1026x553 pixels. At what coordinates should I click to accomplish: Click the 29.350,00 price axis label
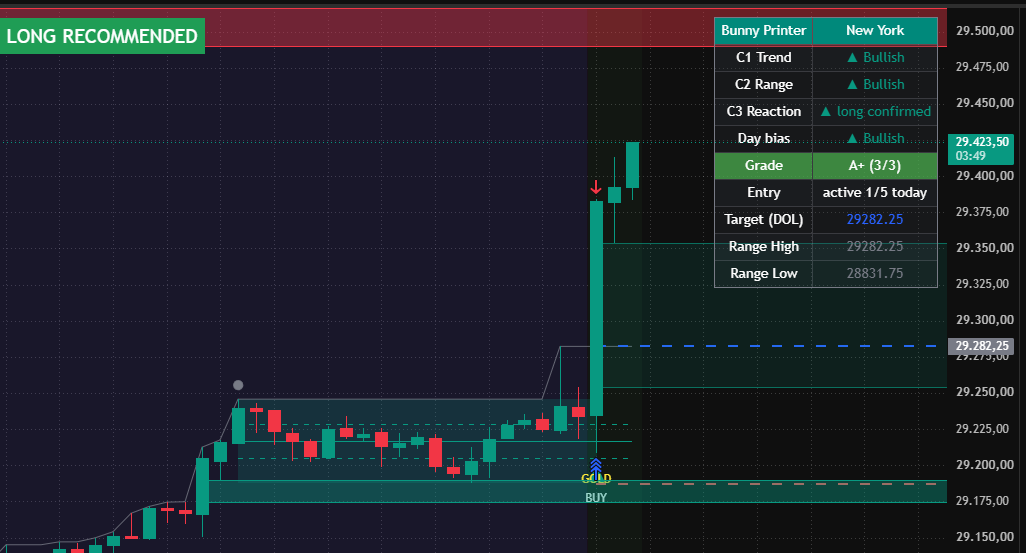click(984, 247)
